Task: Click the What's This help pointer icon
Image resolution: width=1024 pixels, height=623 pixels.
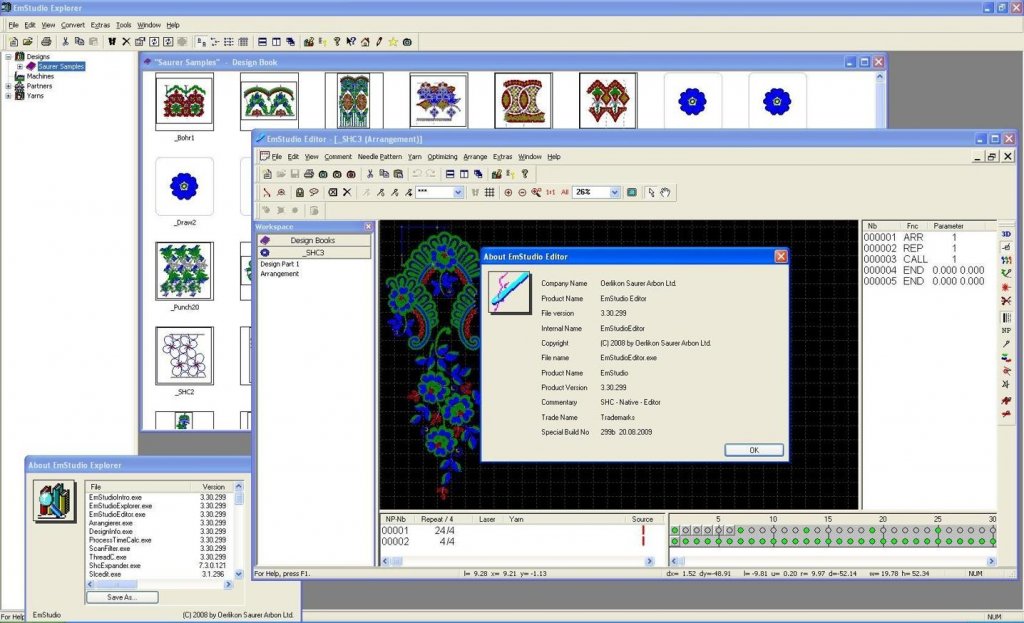Action: [x=351, y=42]
